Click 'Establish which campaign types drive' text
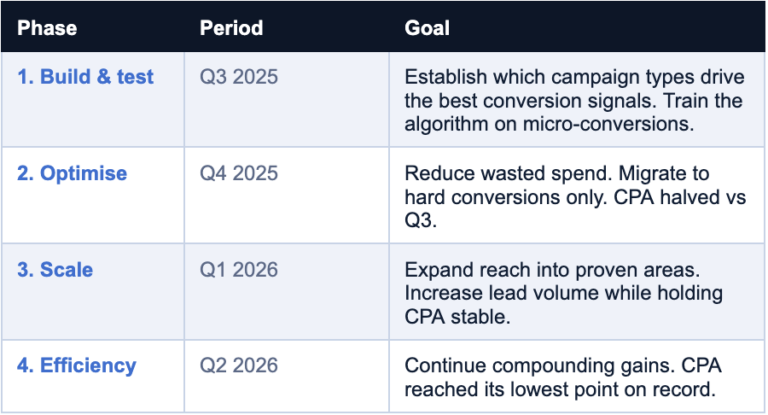This screenshot has height=415, width=768. click(x=575, y=77)
